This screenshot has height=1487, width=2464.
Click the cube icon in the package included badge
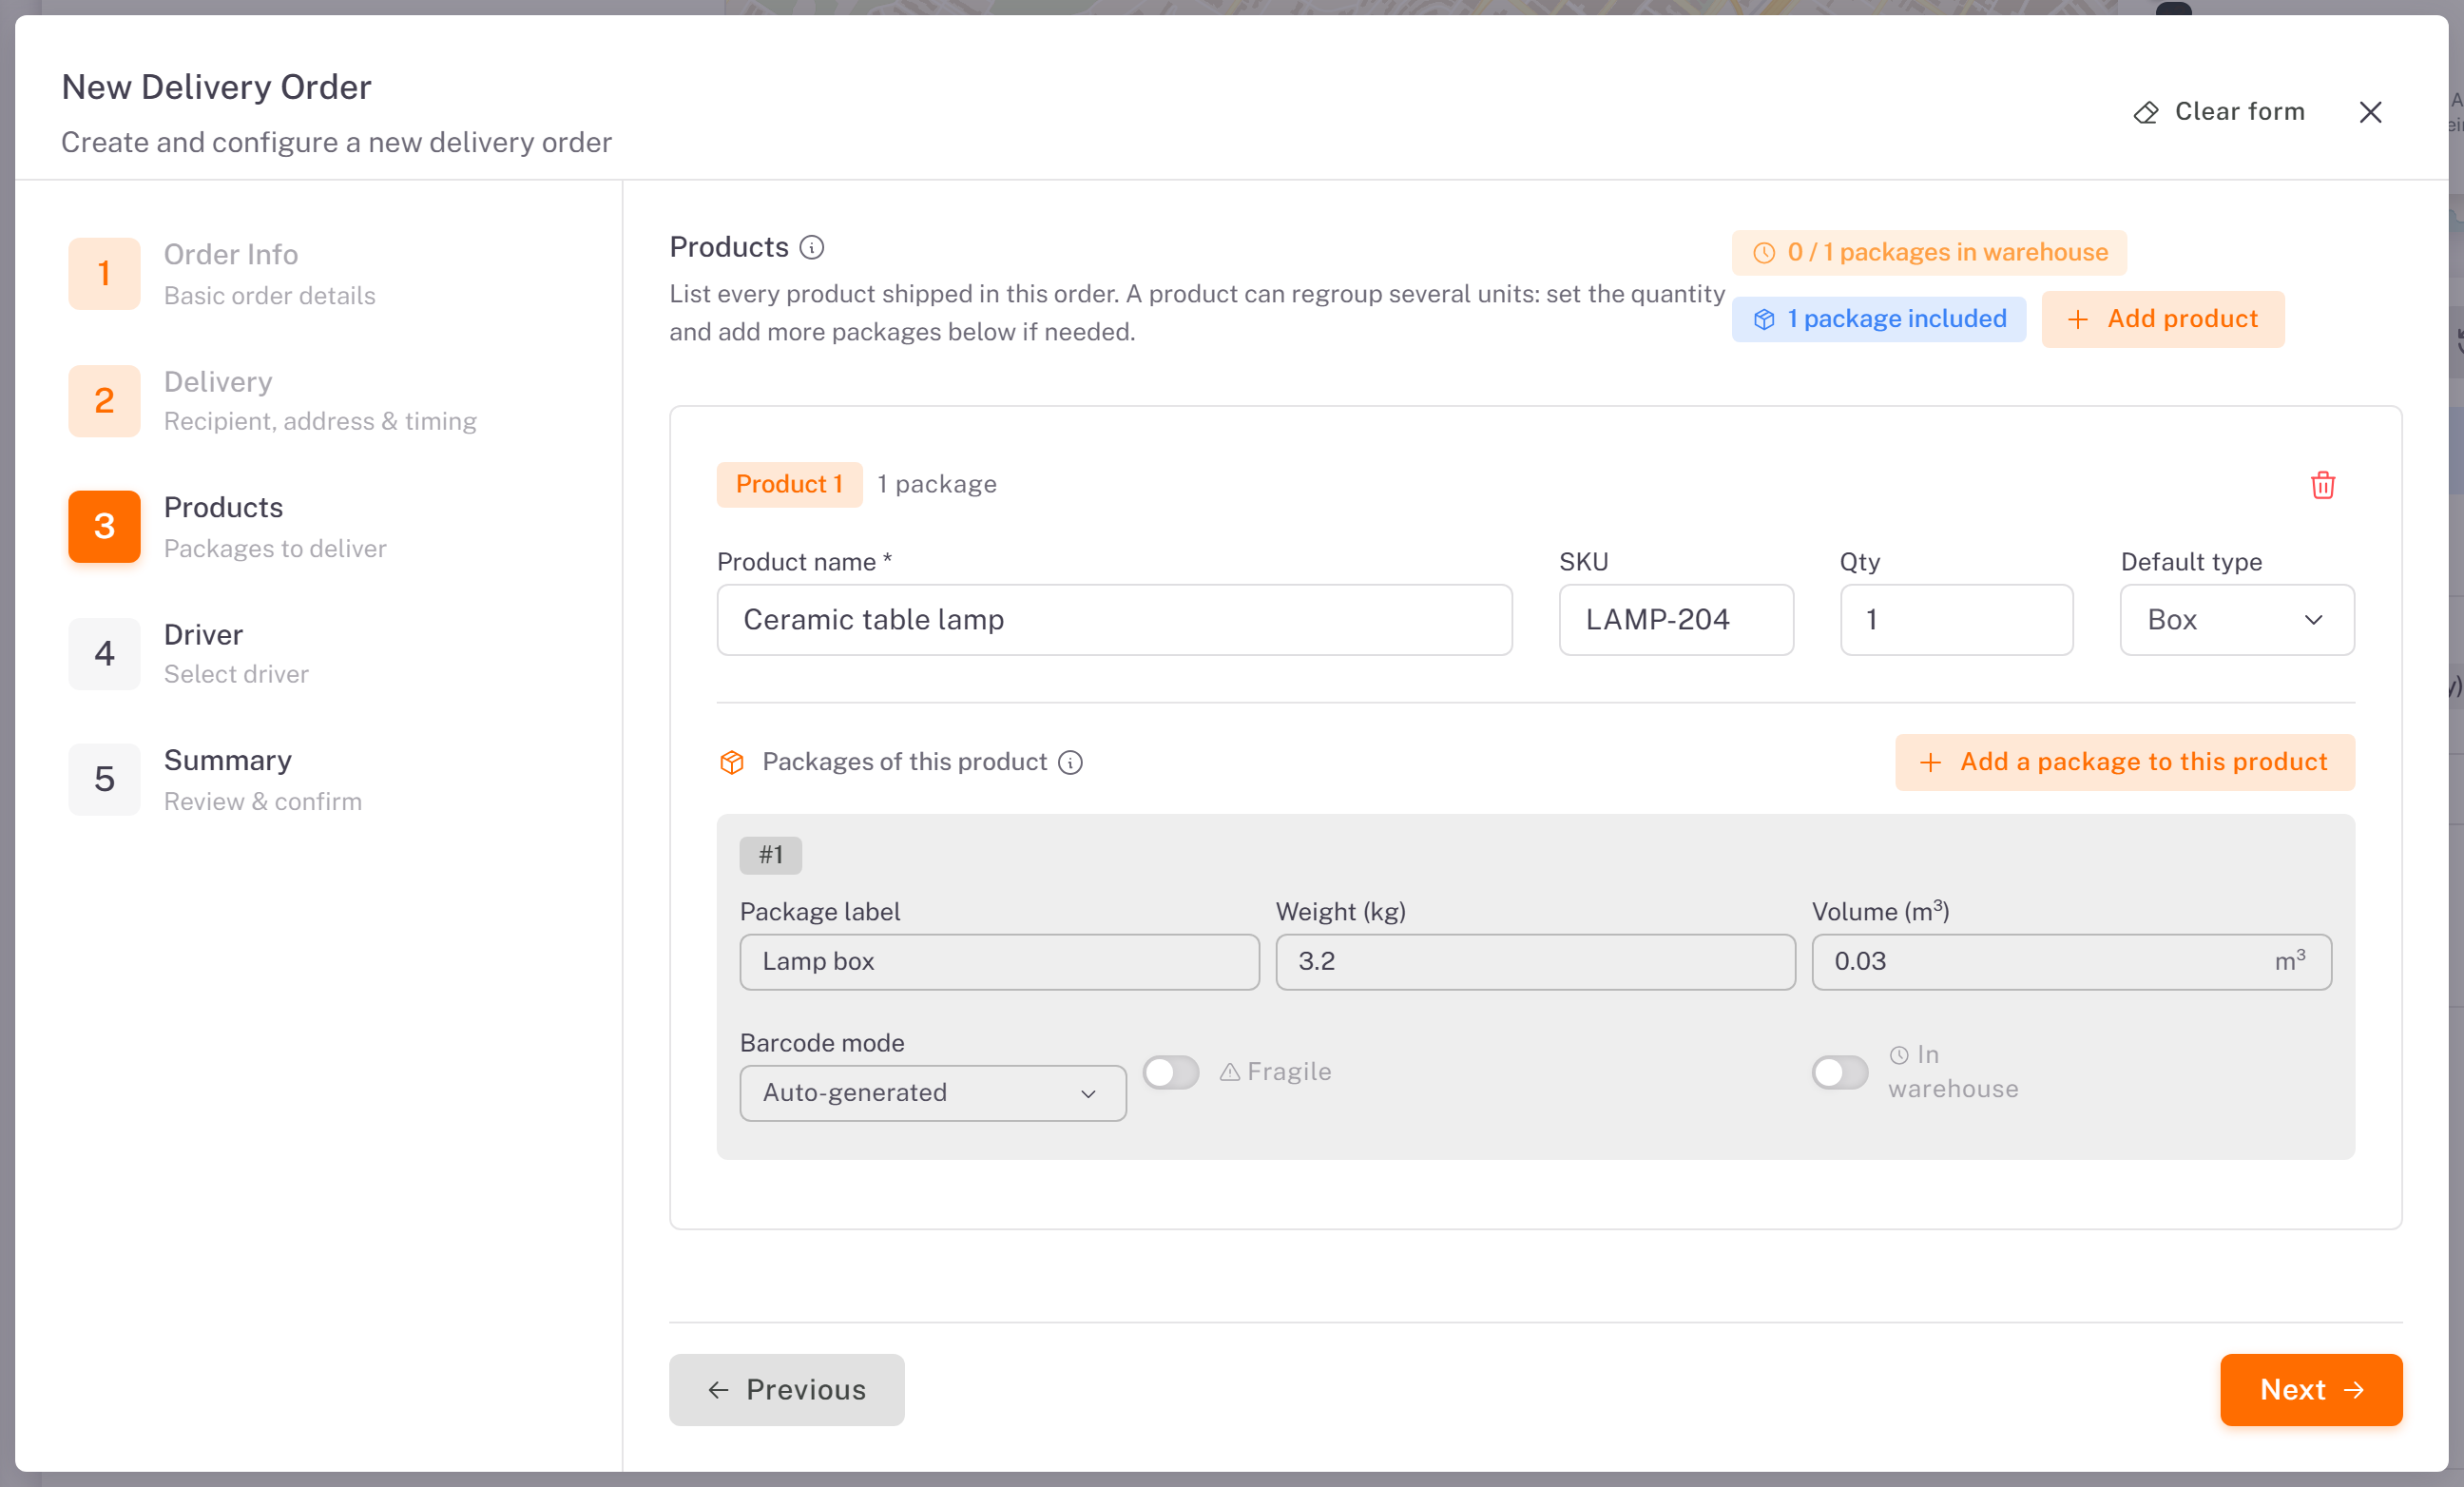click(1764, 319)
